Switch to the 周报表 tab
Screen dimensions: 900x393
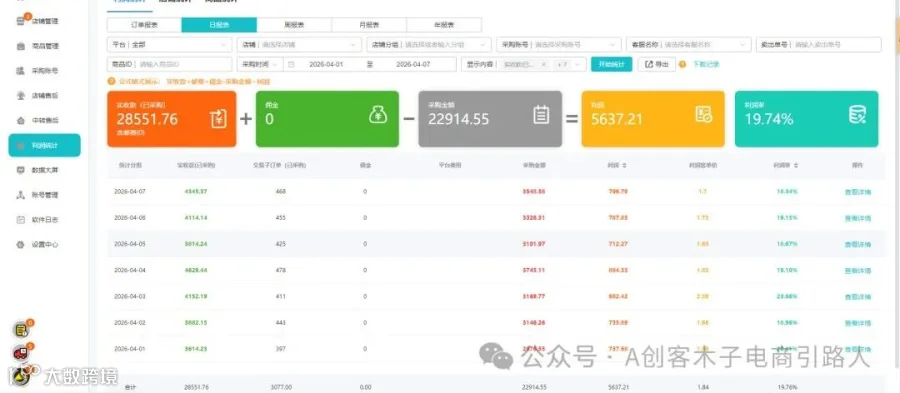tap(294, 25)
